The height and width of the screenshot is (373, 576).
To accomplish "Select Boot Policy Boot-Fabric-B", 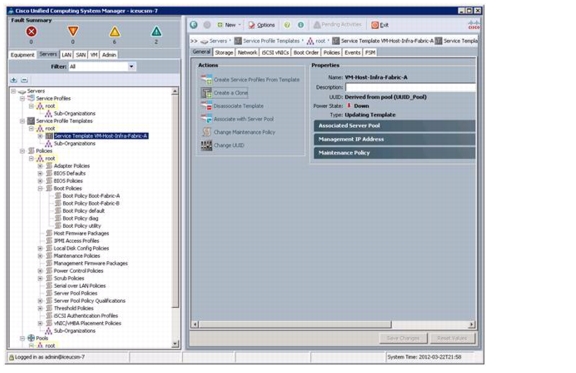I will 91,203.
